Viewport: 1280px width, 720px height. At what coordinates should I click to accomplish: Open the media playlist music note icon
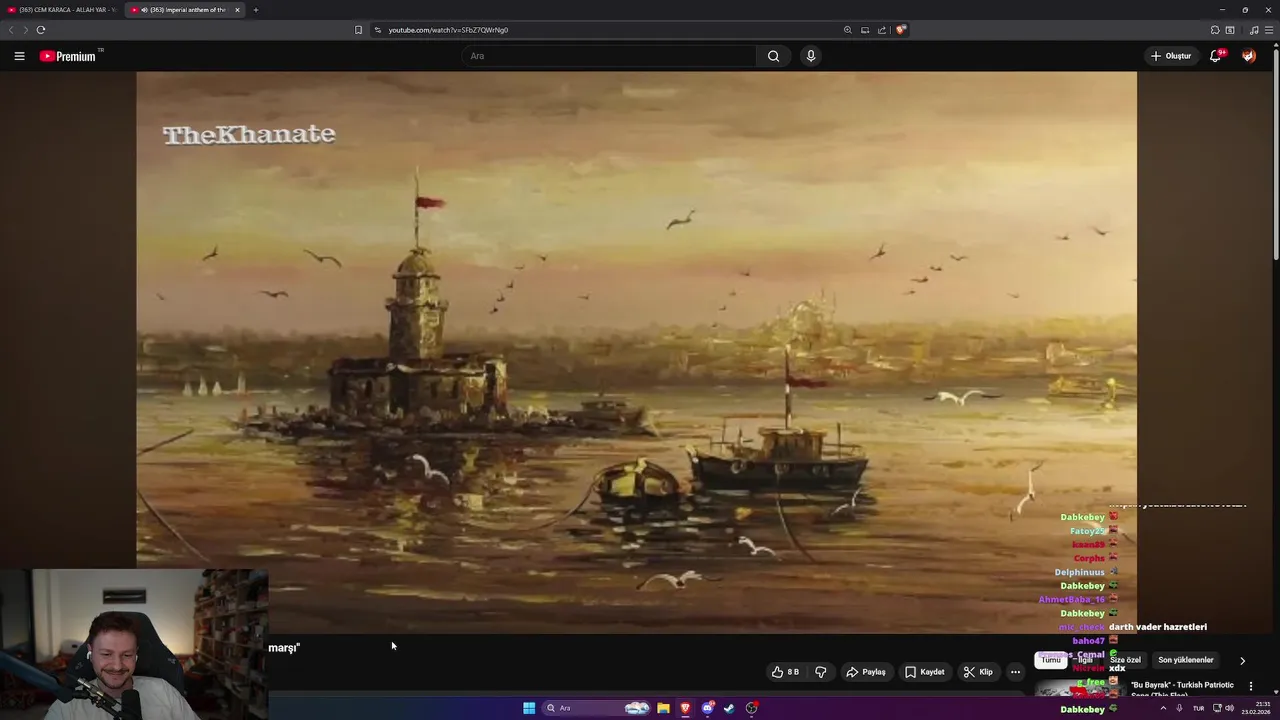(x=1254, y=30)
